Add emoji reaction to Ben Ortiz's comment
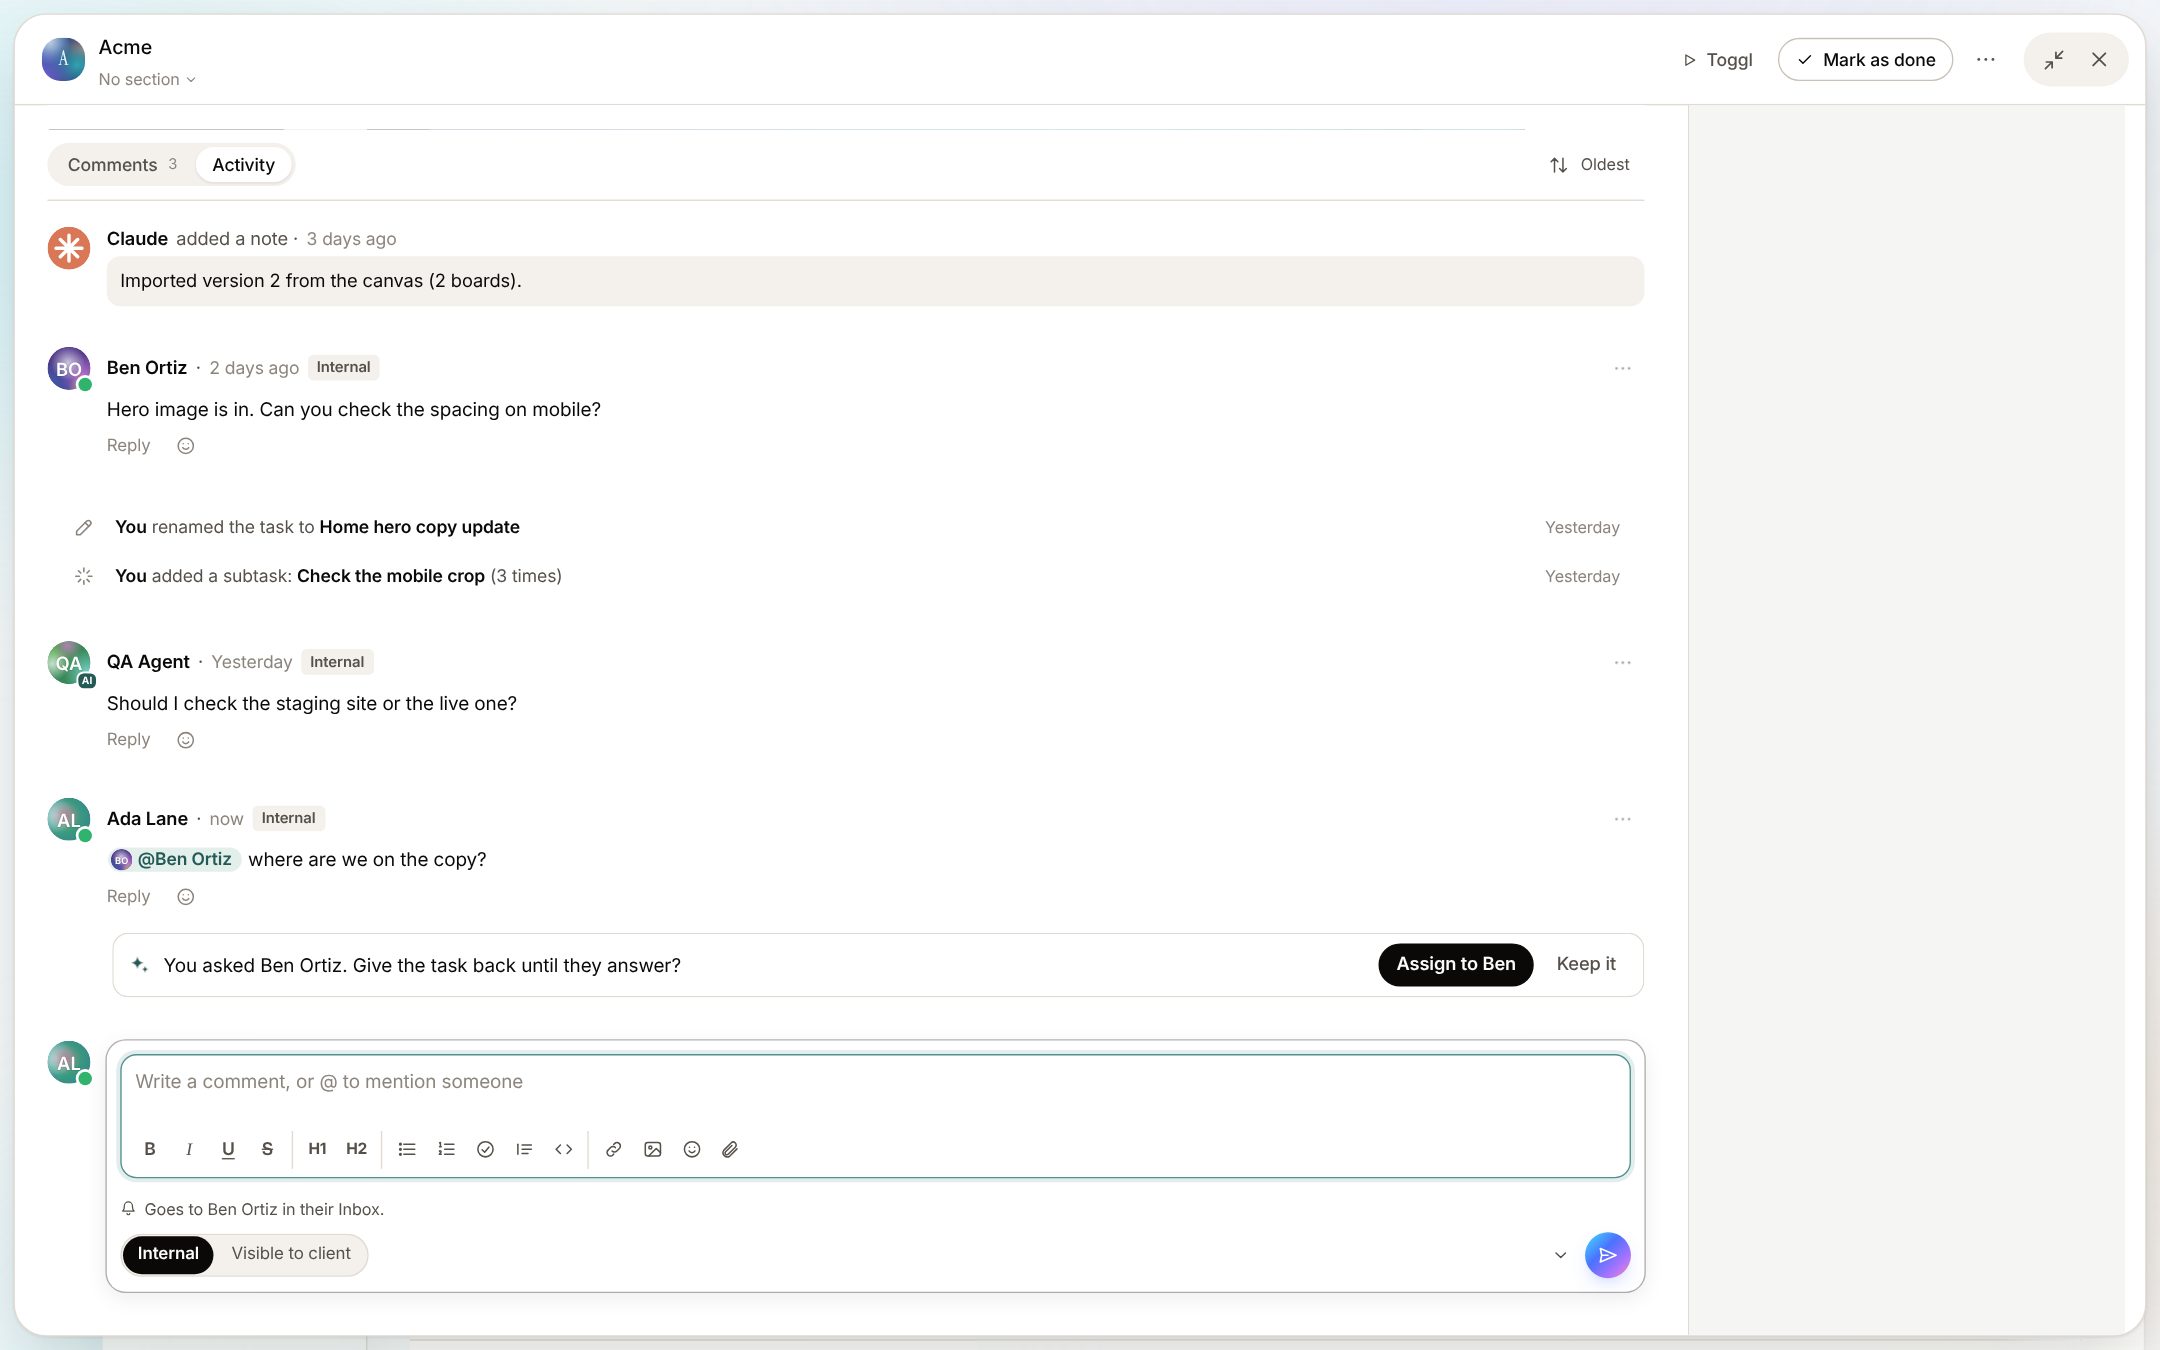The width and height of the screenshot is (2160, 1350). 185,446
